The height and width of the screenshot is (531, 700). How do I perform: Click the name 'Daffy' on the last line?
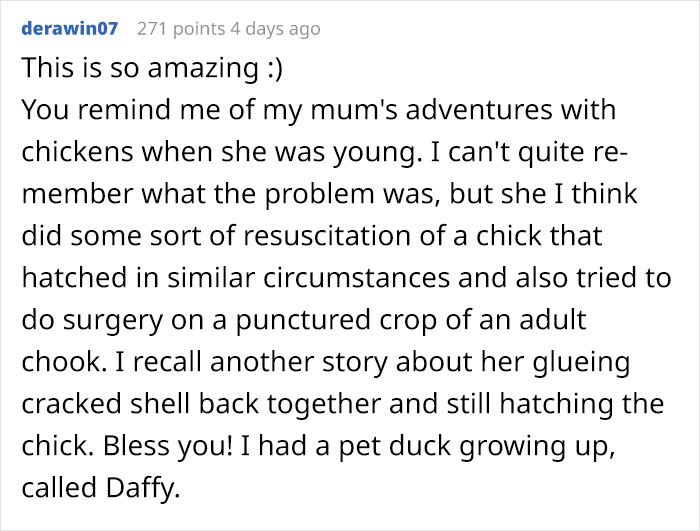point(140,488)
